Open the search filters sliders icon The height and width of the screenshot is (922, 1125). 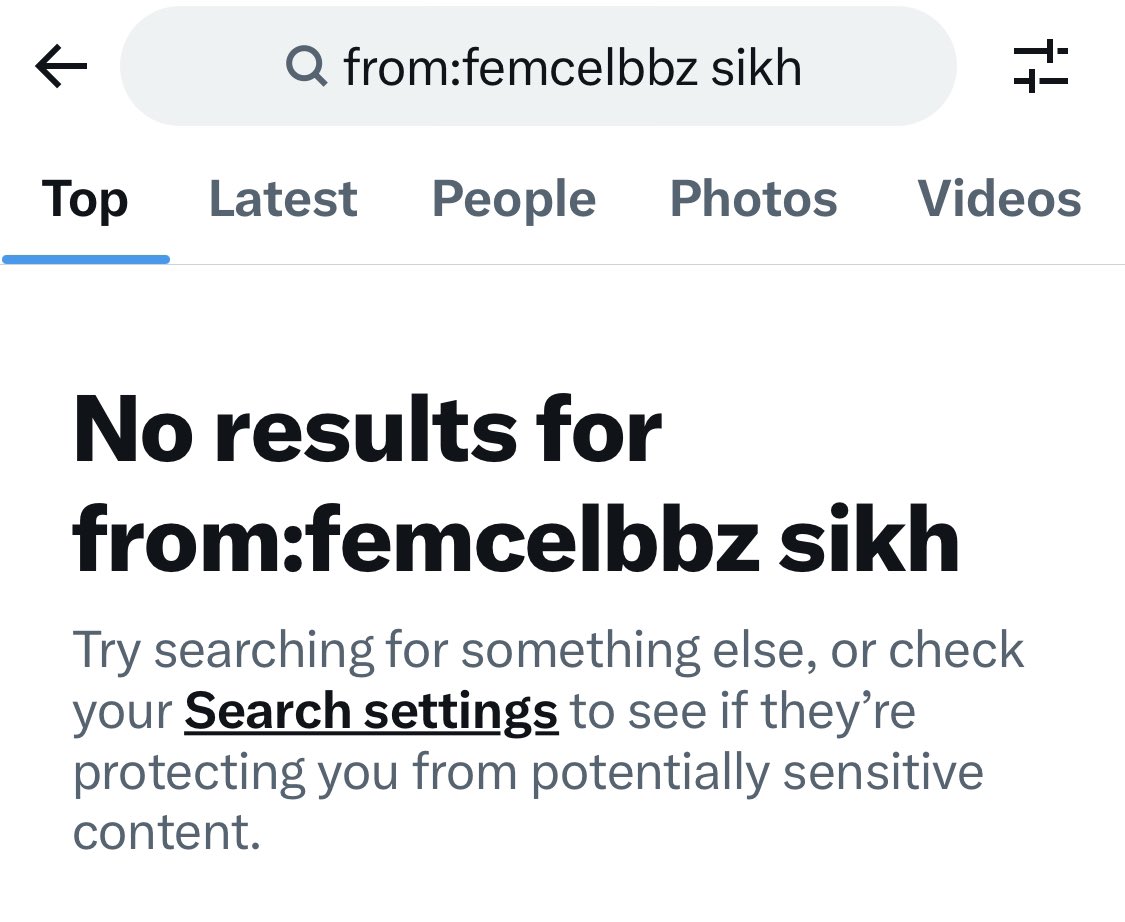tap(1040, 67)
